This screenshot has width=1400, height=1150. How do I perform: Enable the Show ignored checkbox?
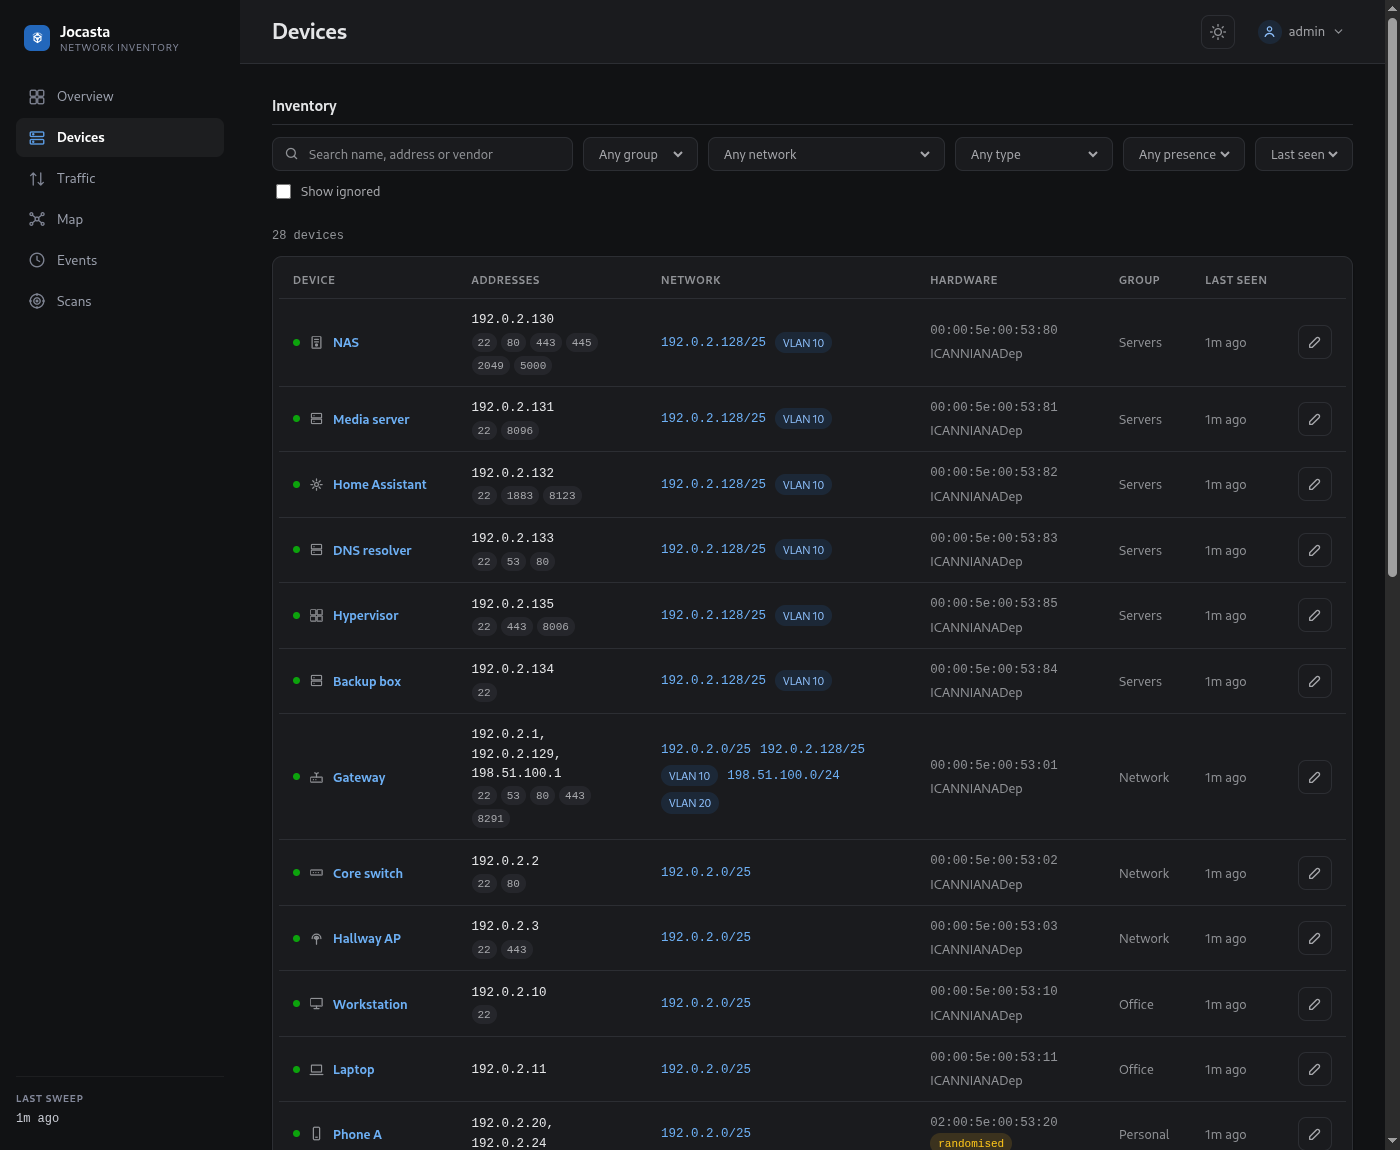coord(284,192)
